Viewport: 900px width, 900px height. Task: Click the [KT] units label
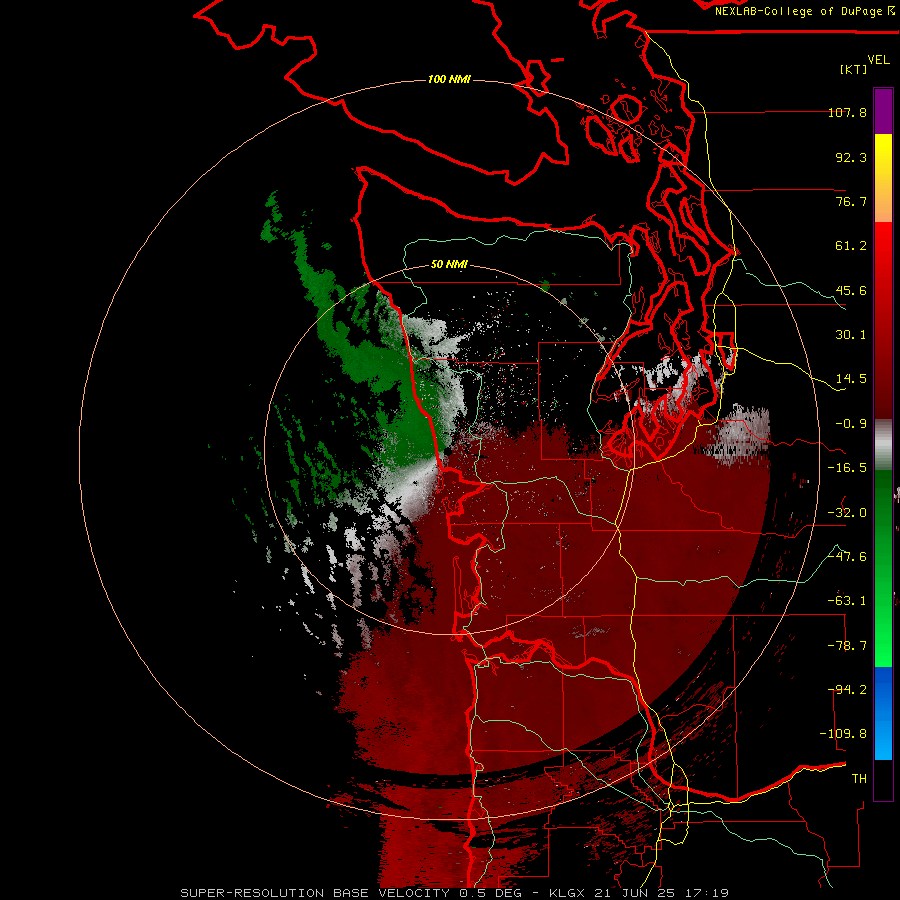point(853,69)
